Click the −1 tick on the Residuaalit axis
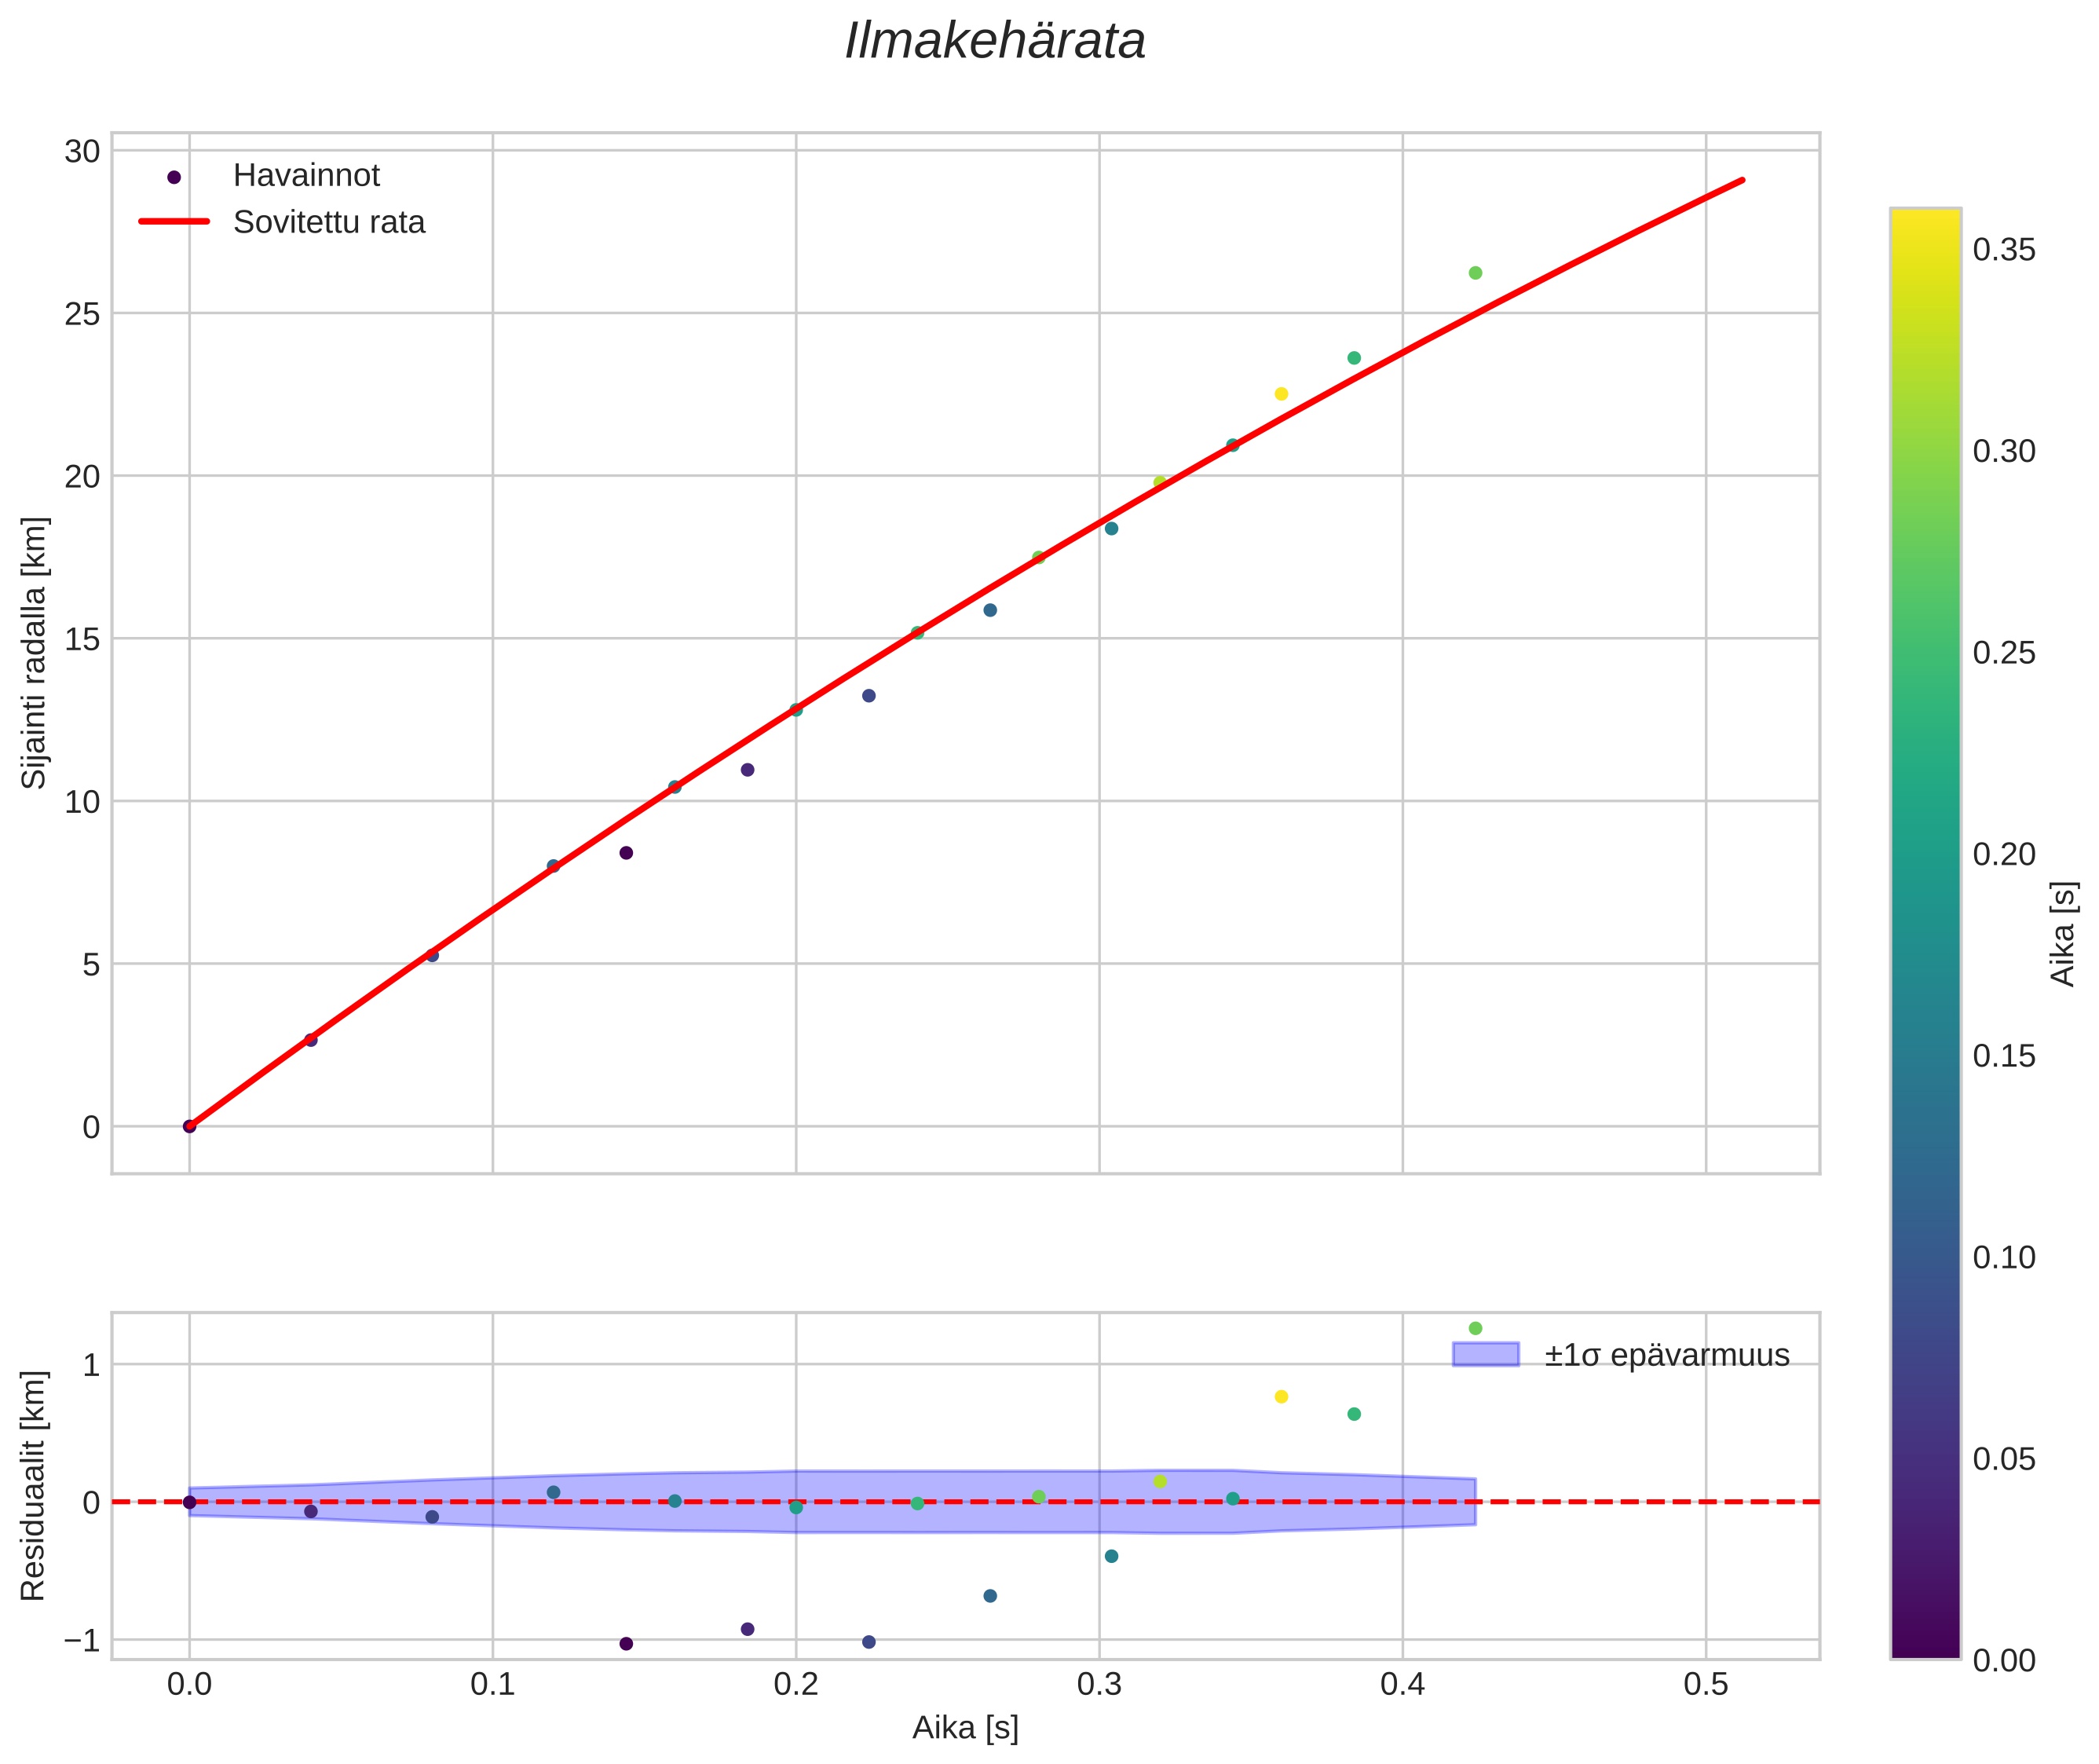 click(x=82, y=1641)
